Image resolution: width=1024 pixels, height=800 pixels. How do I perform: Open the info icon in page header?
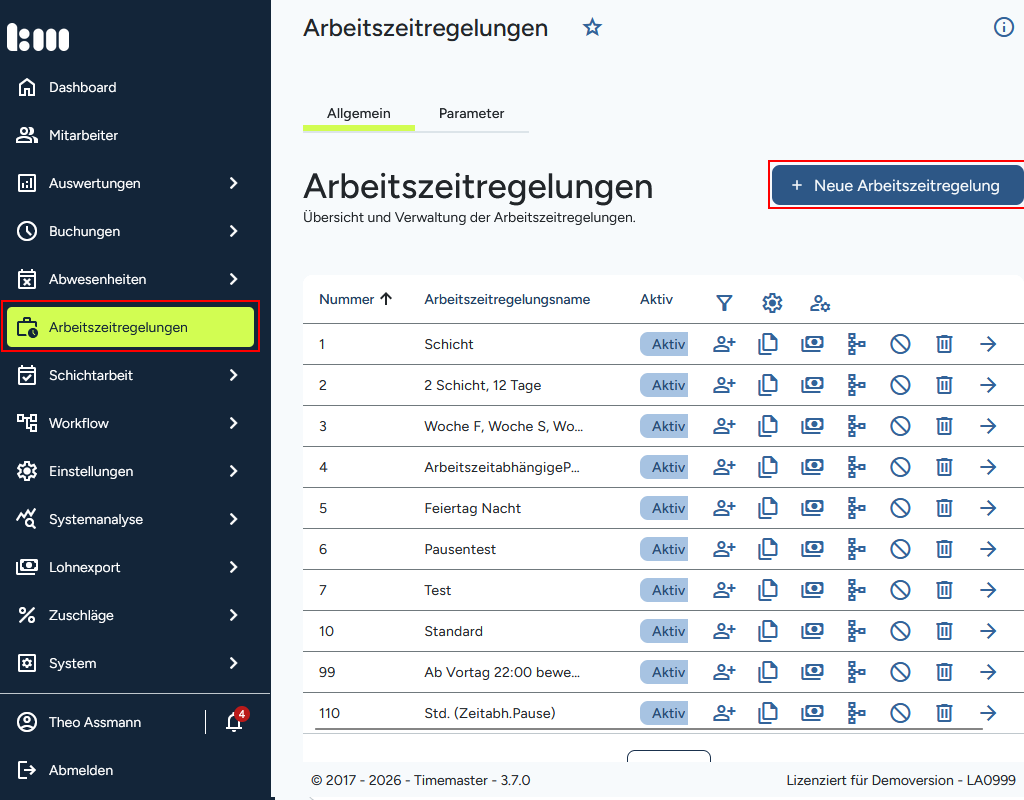tap(1004, 27)
